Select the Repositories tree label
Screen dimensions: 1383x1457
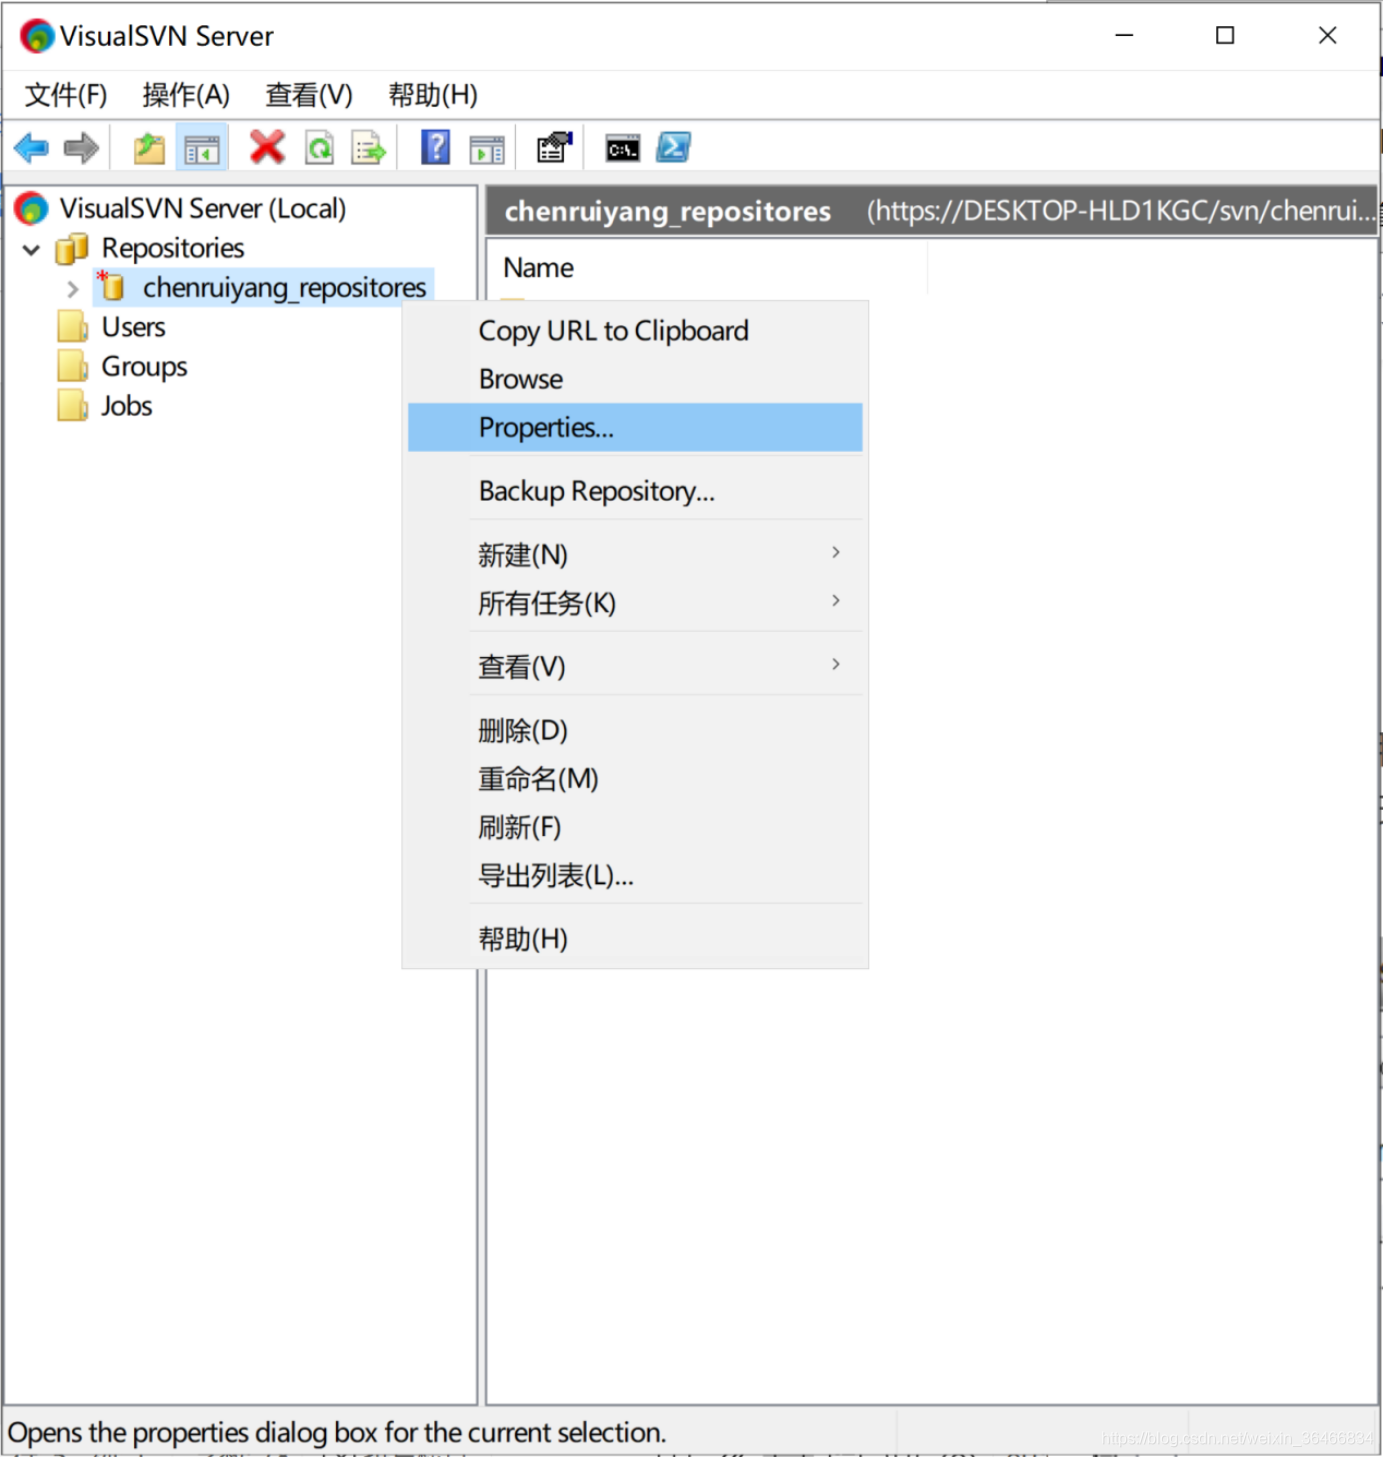pos(173,248)
